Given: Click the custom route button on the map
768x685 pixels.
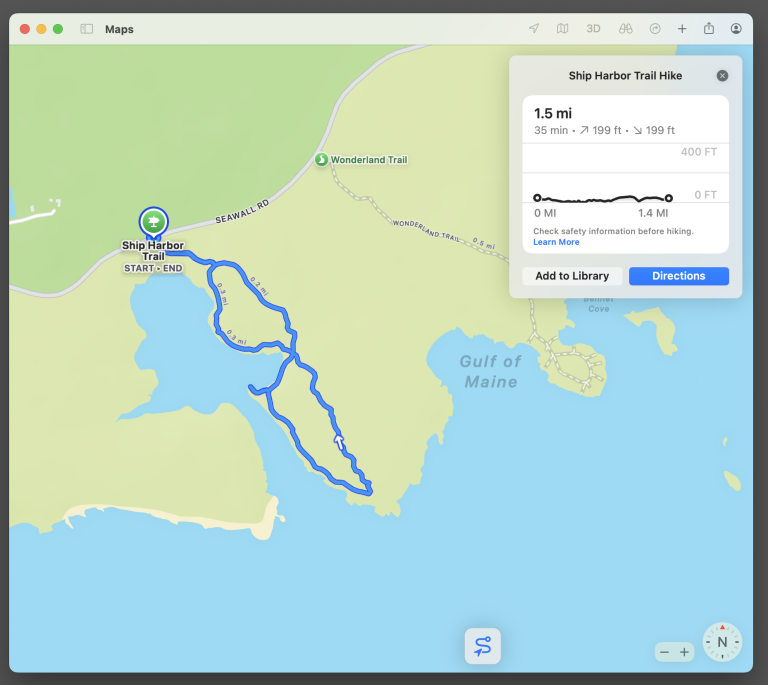Looking at the screenshot, I should (x=482, y=646).
